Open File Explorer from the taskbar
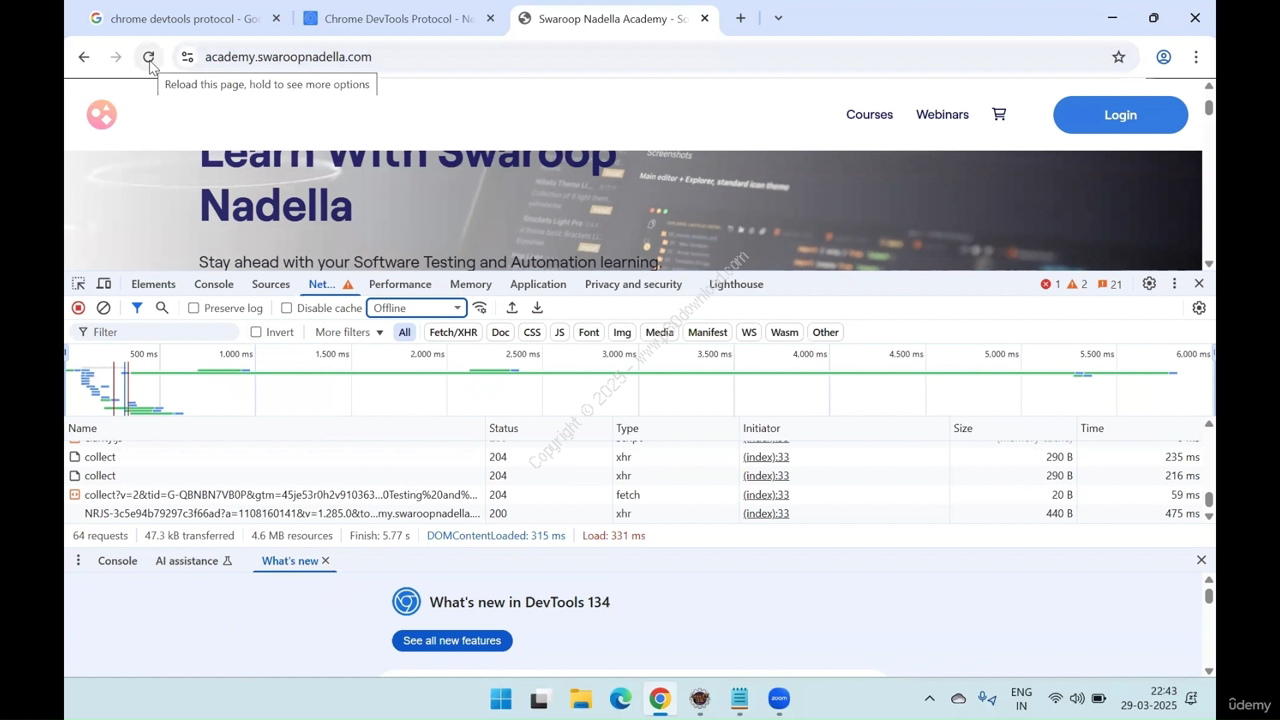1280x720 pixels. (x=581, y=699)
